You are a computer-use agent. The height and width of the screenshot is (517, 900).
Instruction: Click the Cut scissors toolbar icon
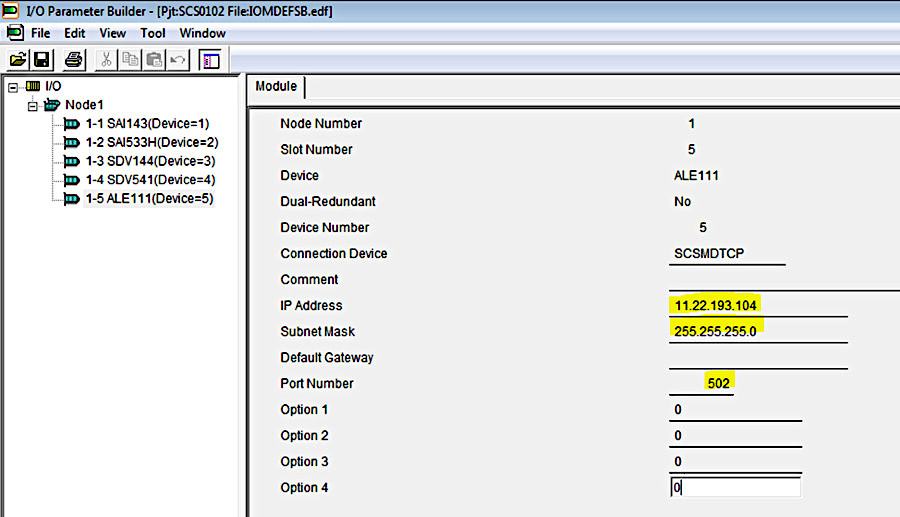(x=106, y=59)
